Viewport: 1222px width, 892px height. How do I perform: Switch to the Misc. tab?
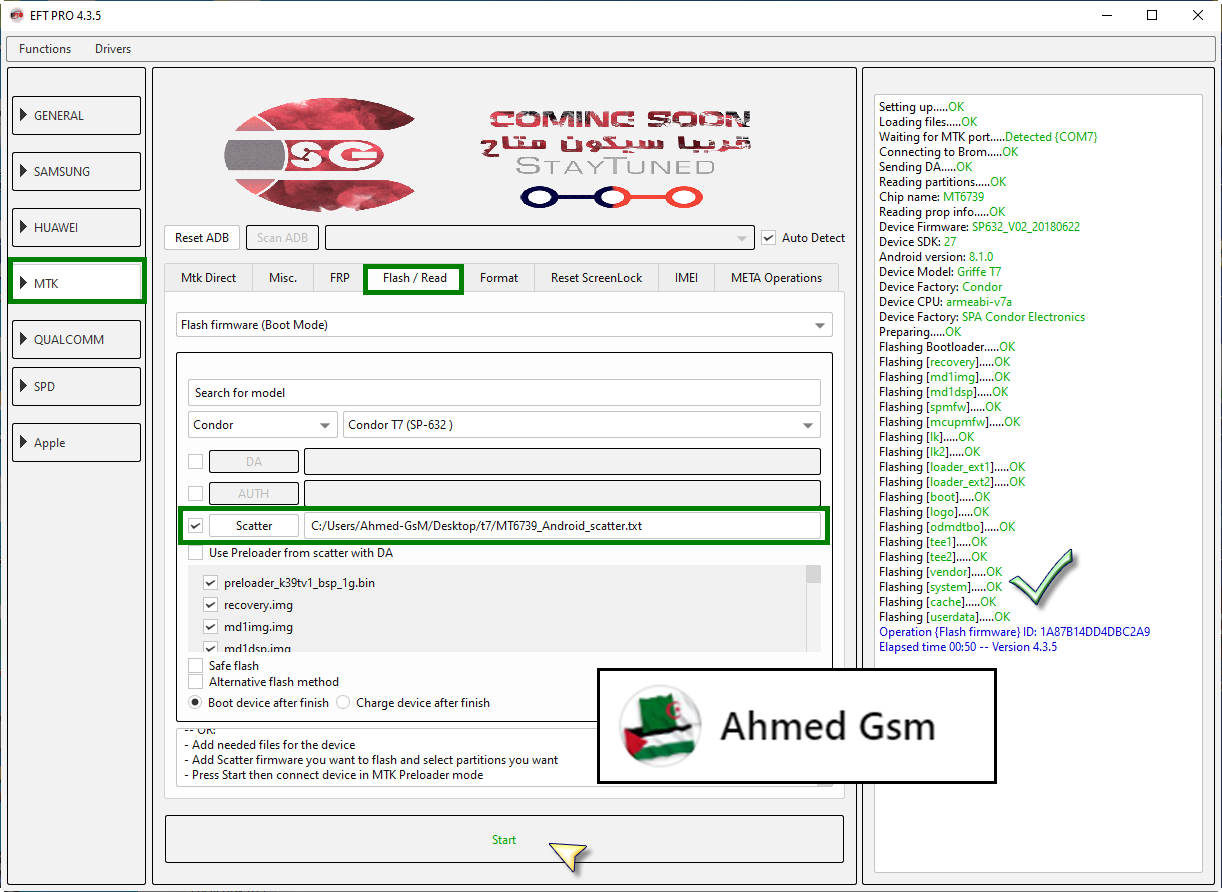click(283, 278)
